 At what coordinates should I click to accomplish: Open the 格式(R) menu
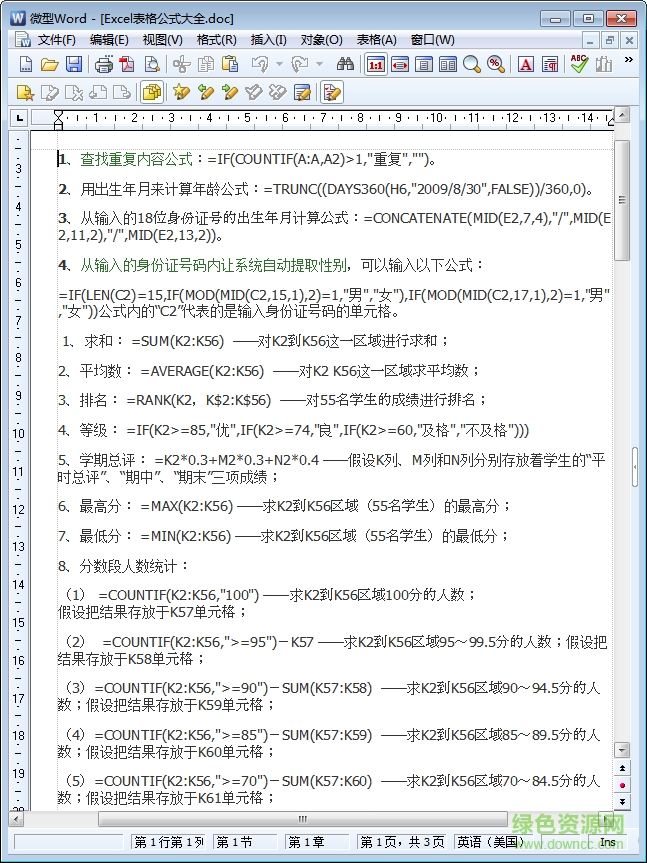(216, 40)
